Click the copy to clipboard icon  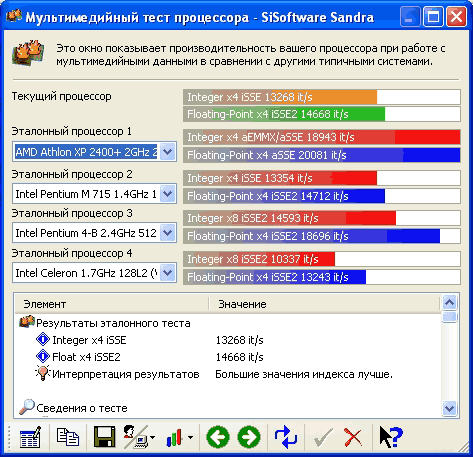tap(68, 437)
